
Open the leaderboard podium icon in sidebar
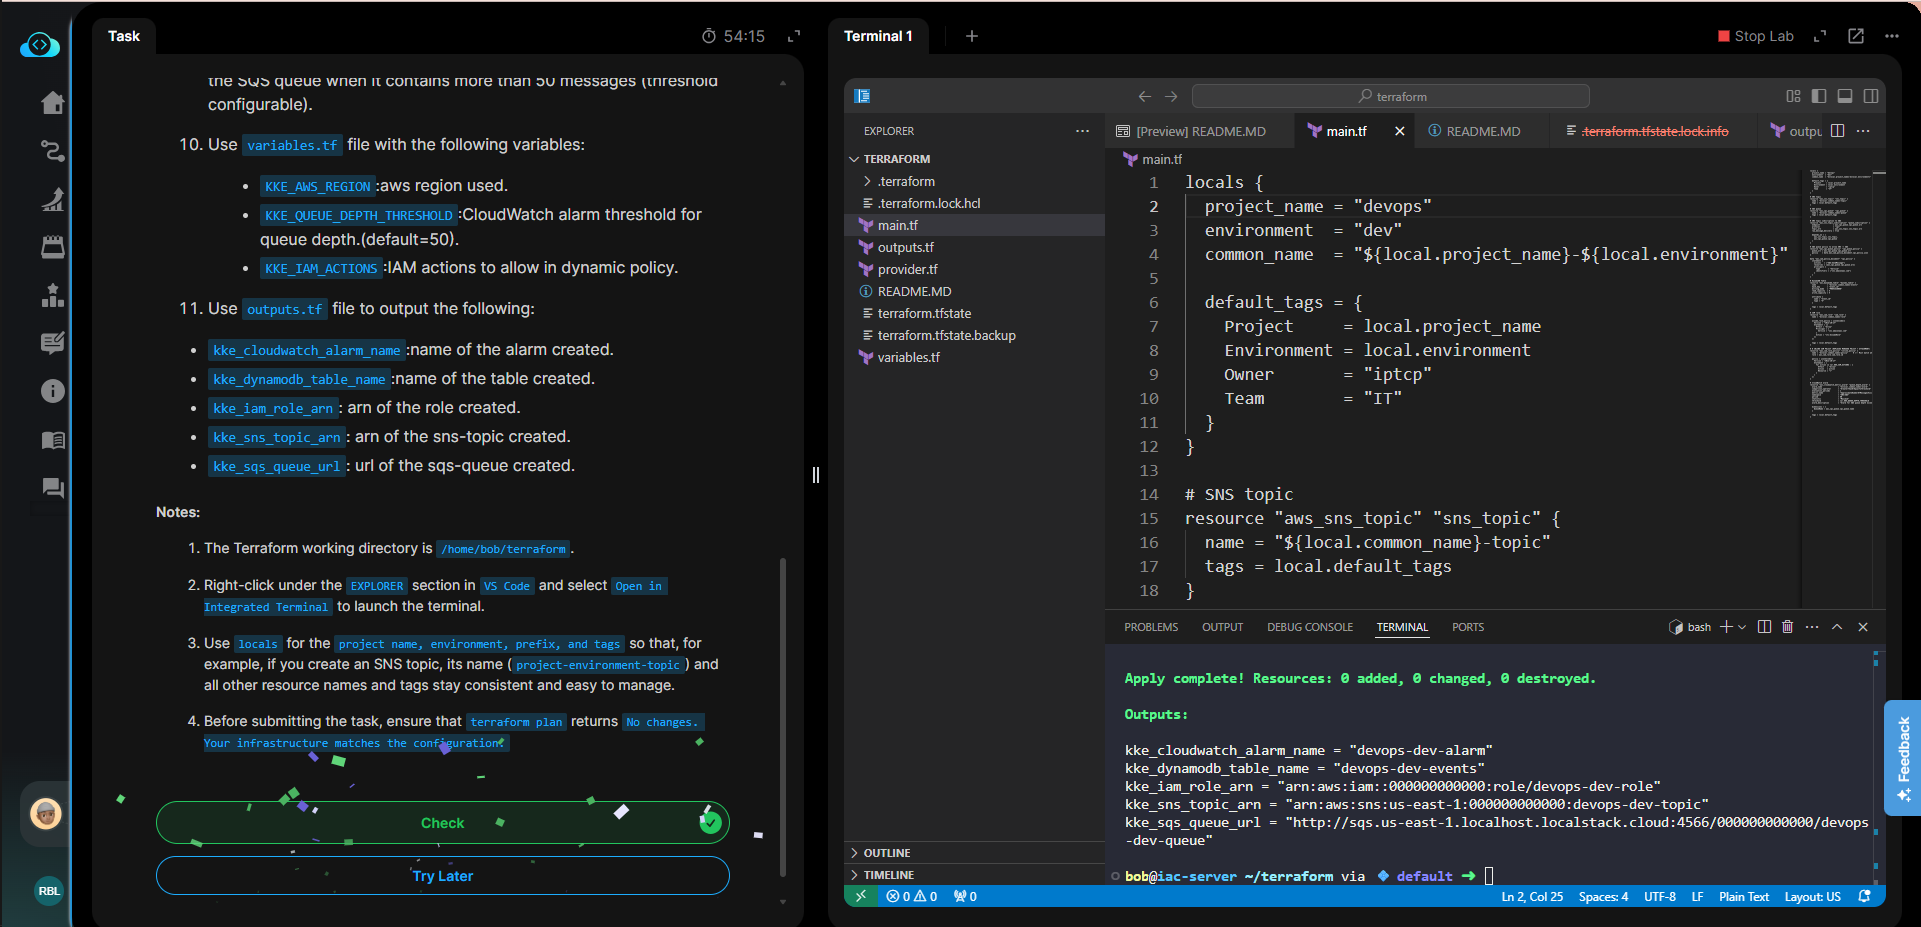click(52, 295)
